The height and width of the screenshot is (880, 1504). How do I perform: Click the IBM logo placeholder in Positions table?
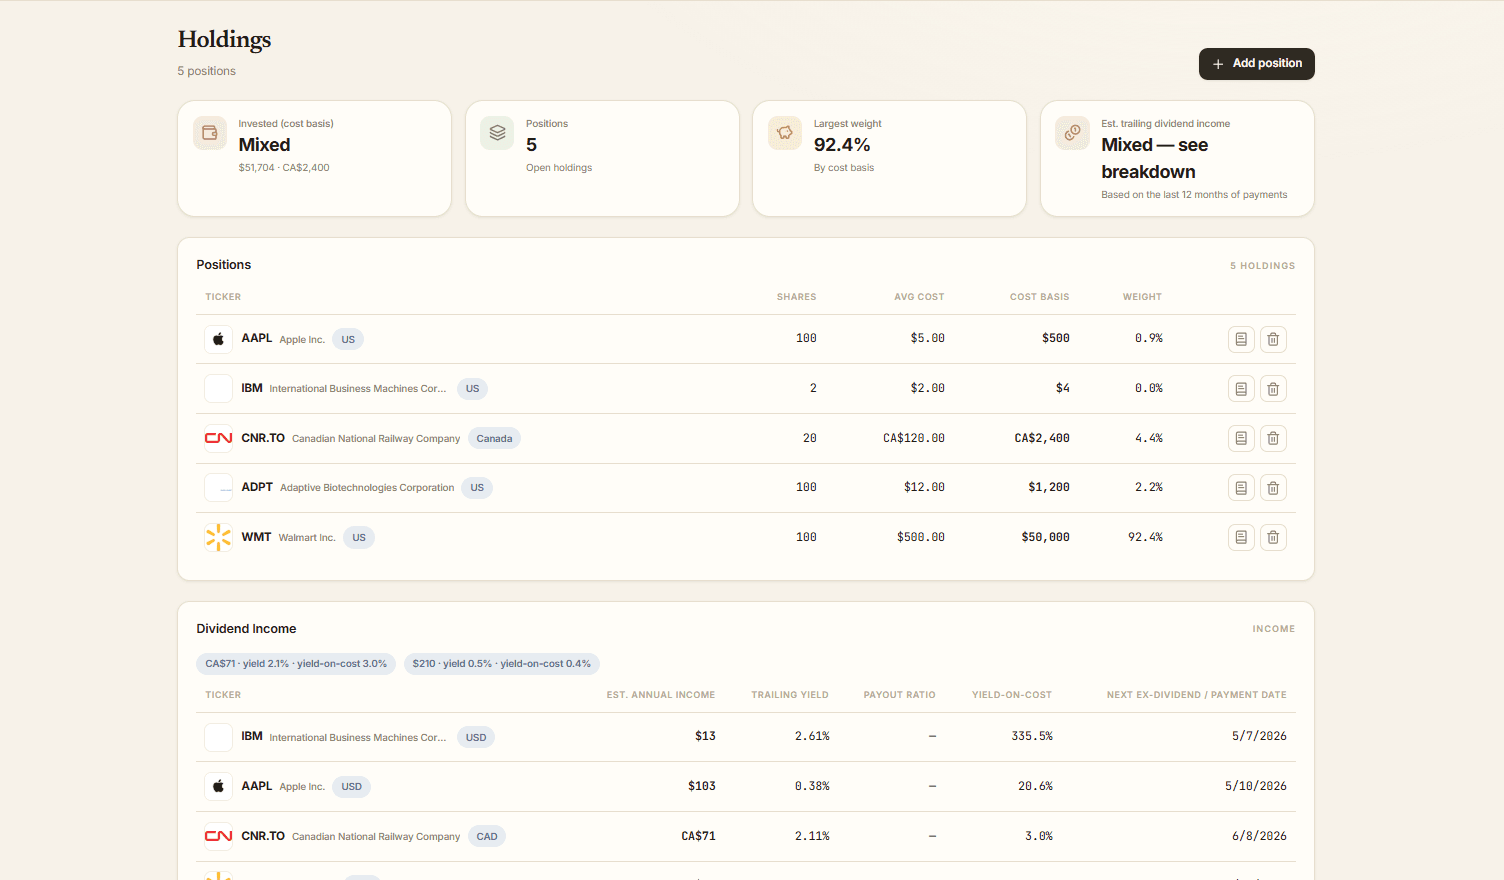tap(218, 388)
